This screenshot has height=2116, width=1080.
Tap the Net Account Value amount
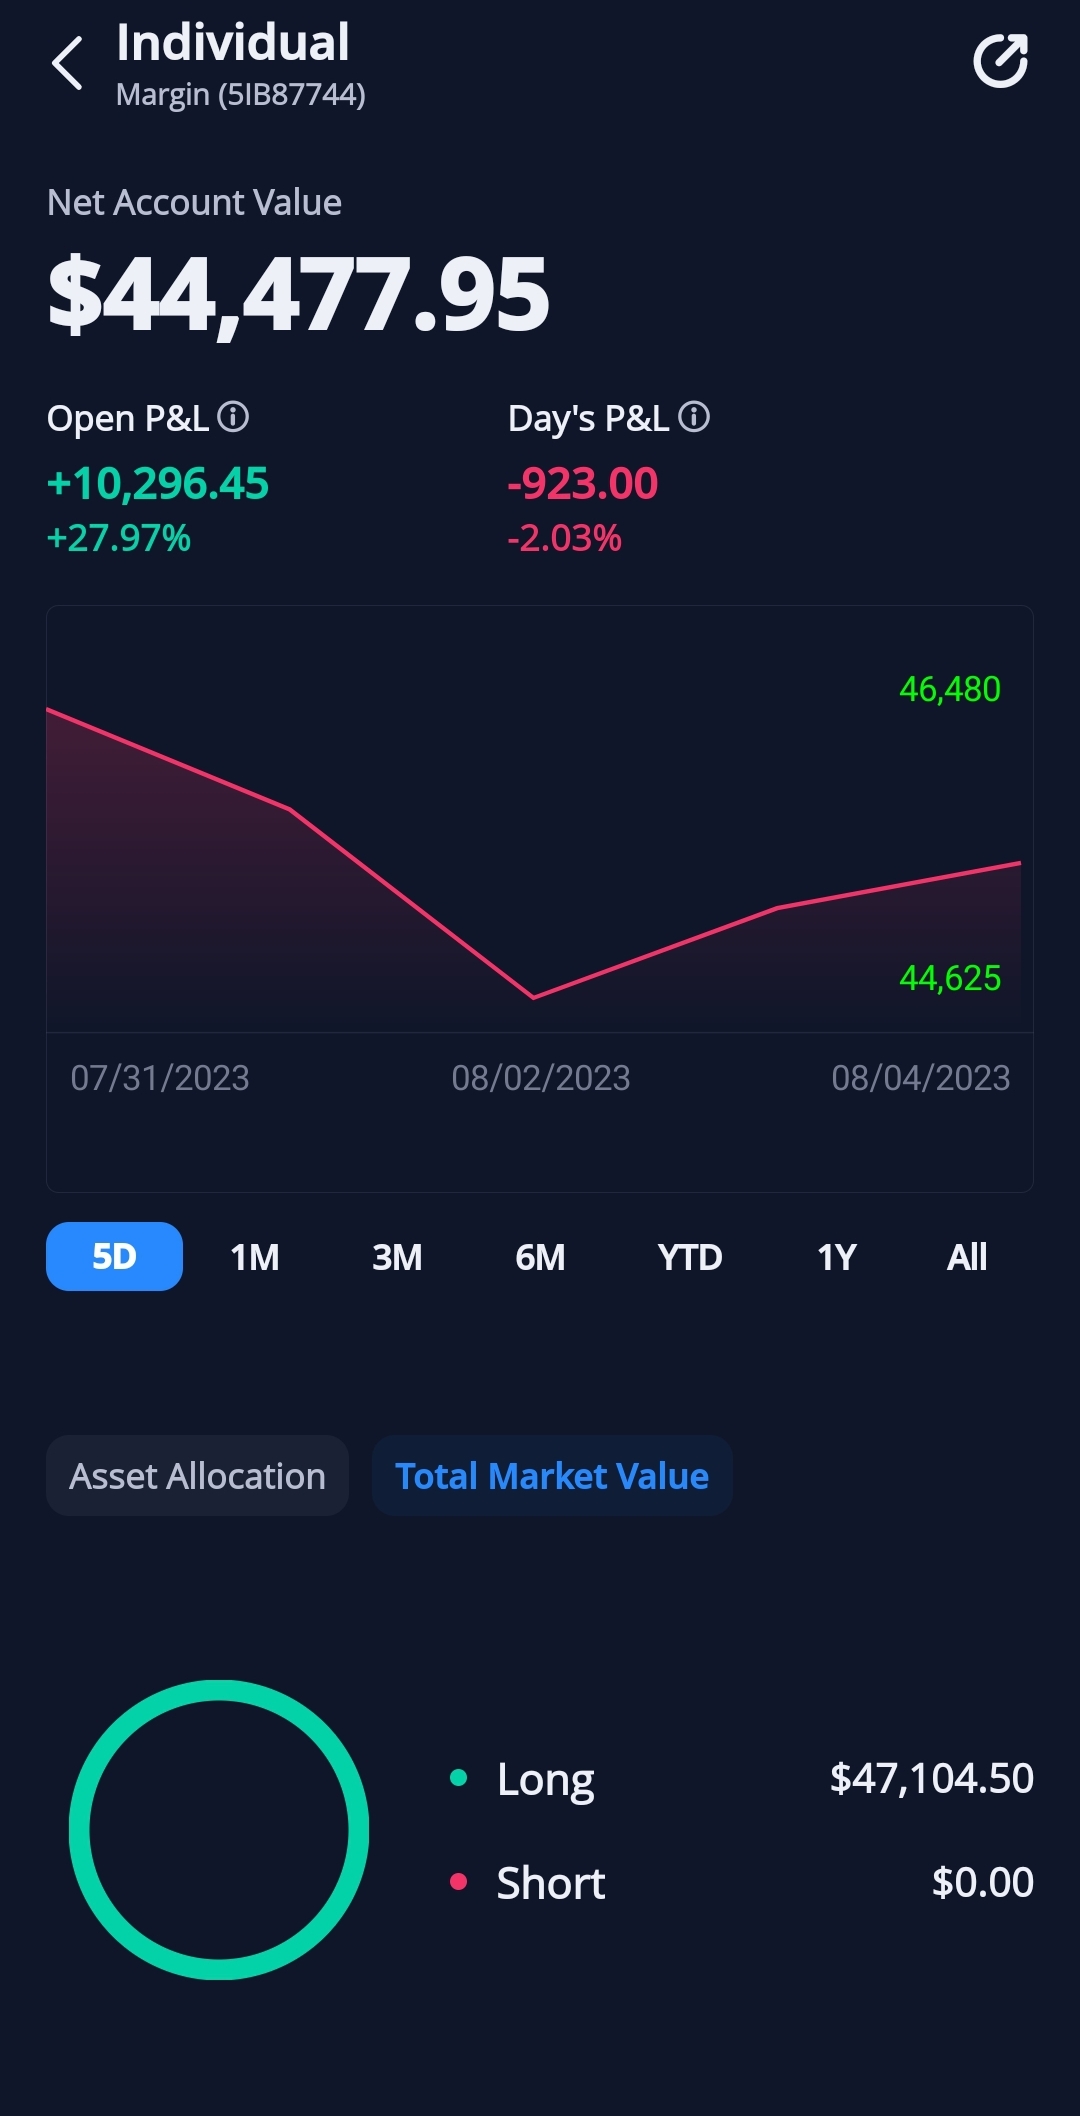pos(298,294)
